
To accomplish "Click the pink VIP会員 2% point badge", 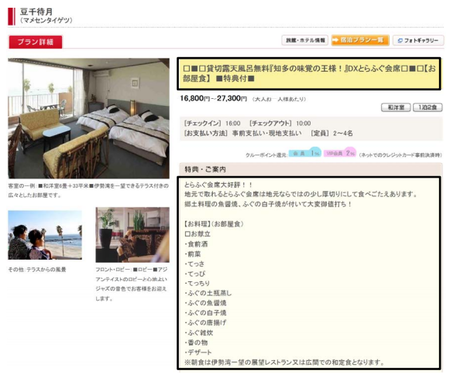I will (x=340, y=153).
